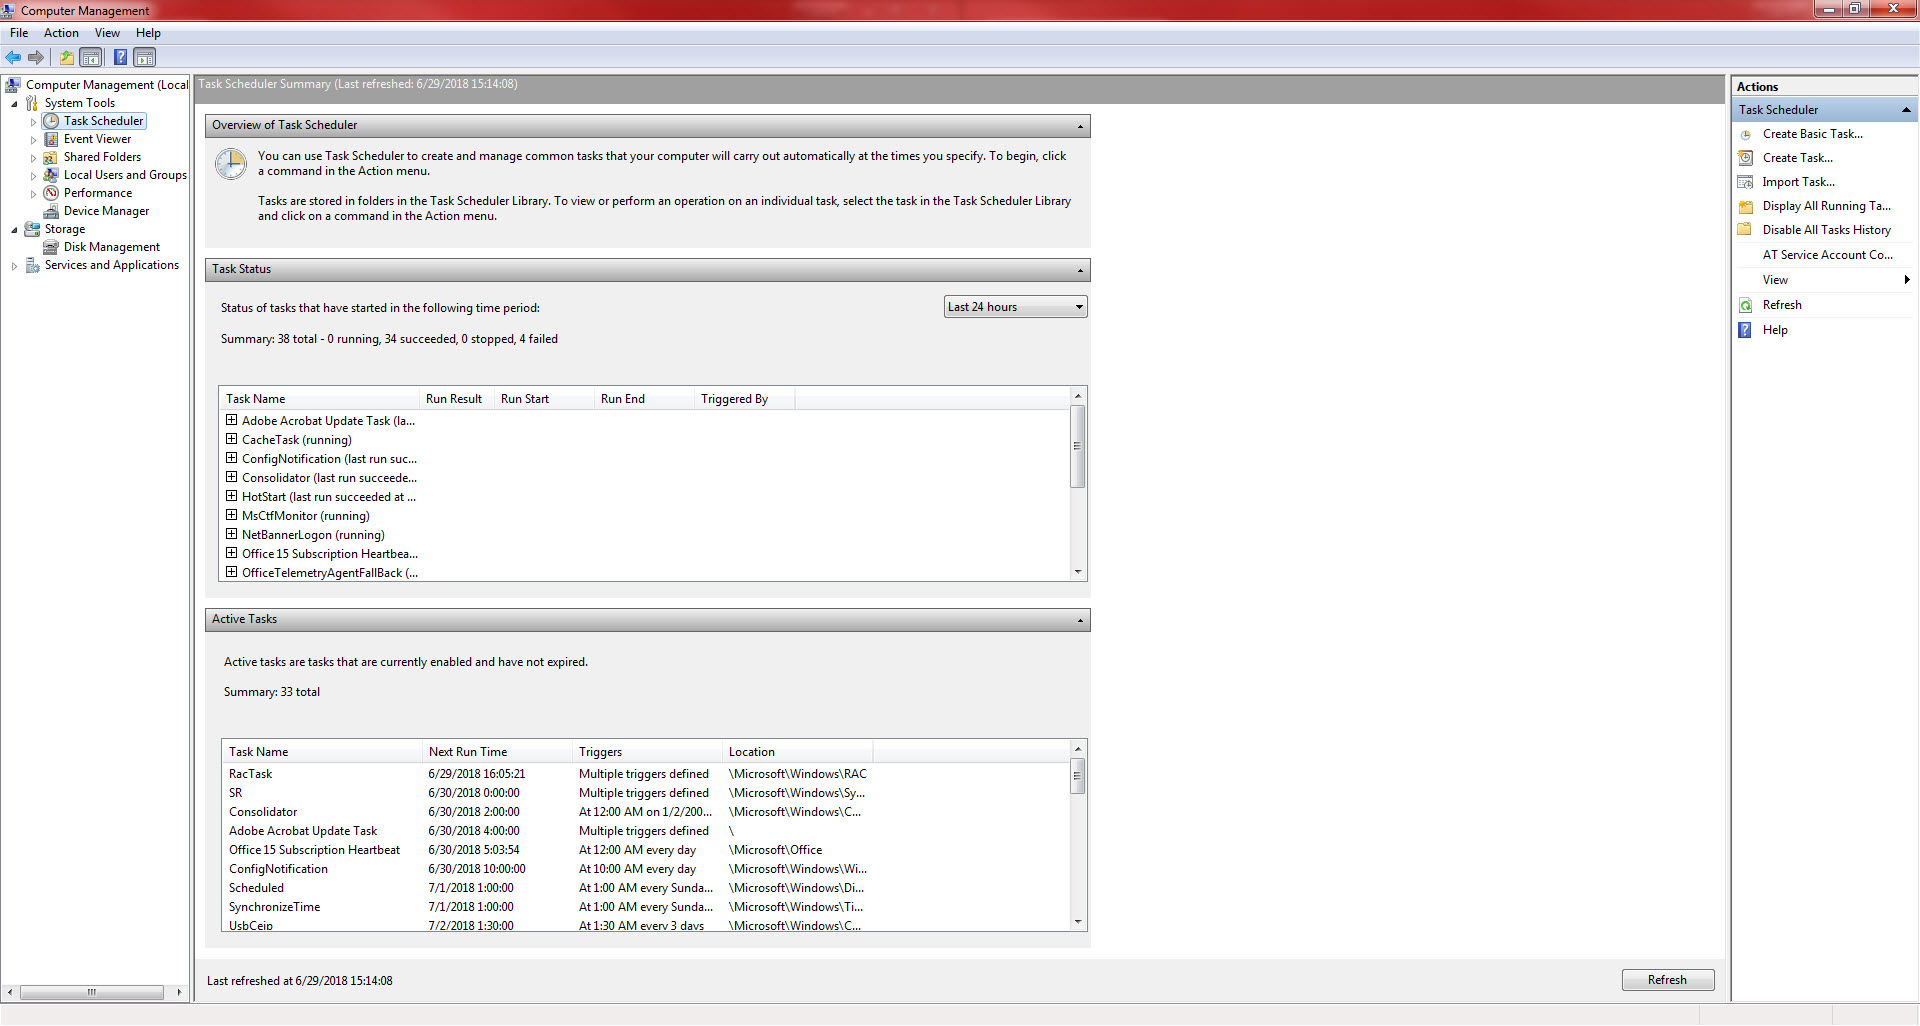Expand the MsCtfMonitor task entry
This screenshot has height=1026, width=1920.
point(232,516)
